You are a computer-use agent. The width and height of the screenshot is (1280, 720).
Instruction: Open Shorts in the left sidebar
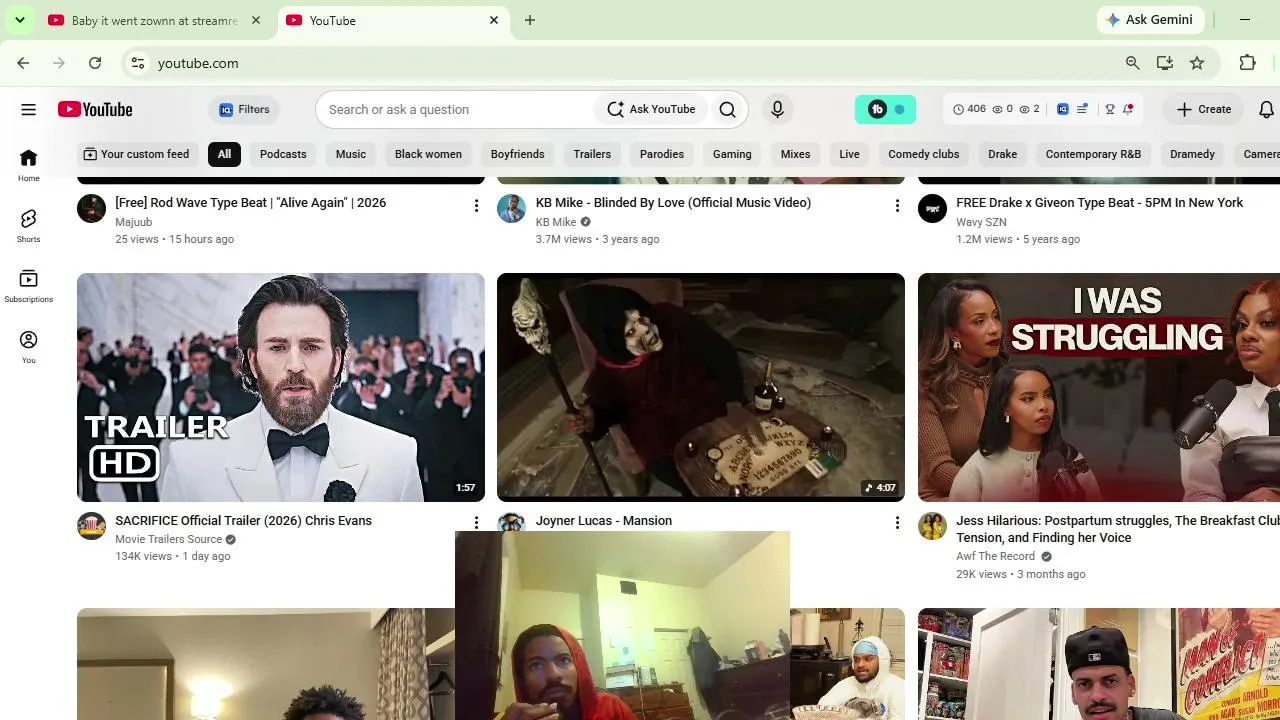click(x=28, y=226)
